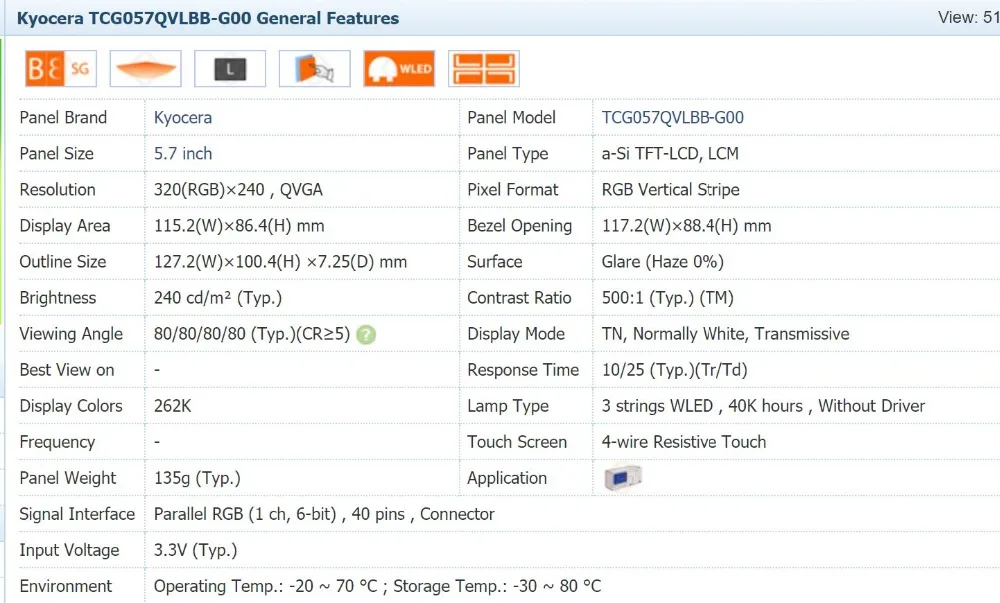This screenshot has height=603, width=1000.
Task: Open the Kyocera panel brand link
Action: (183, 117)
